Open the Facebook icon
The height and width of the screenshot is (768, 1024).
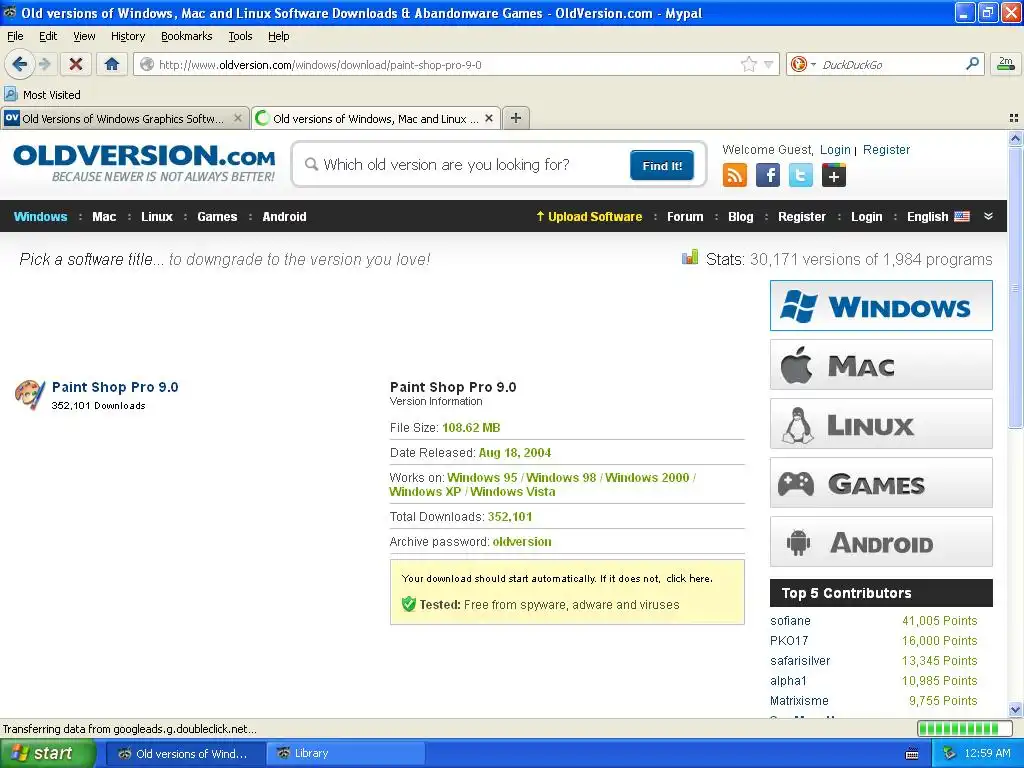click(768, 175)
